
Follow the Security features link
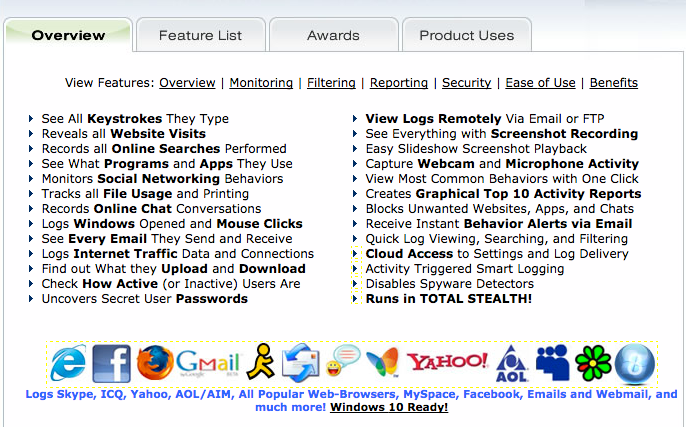[466, 83]
